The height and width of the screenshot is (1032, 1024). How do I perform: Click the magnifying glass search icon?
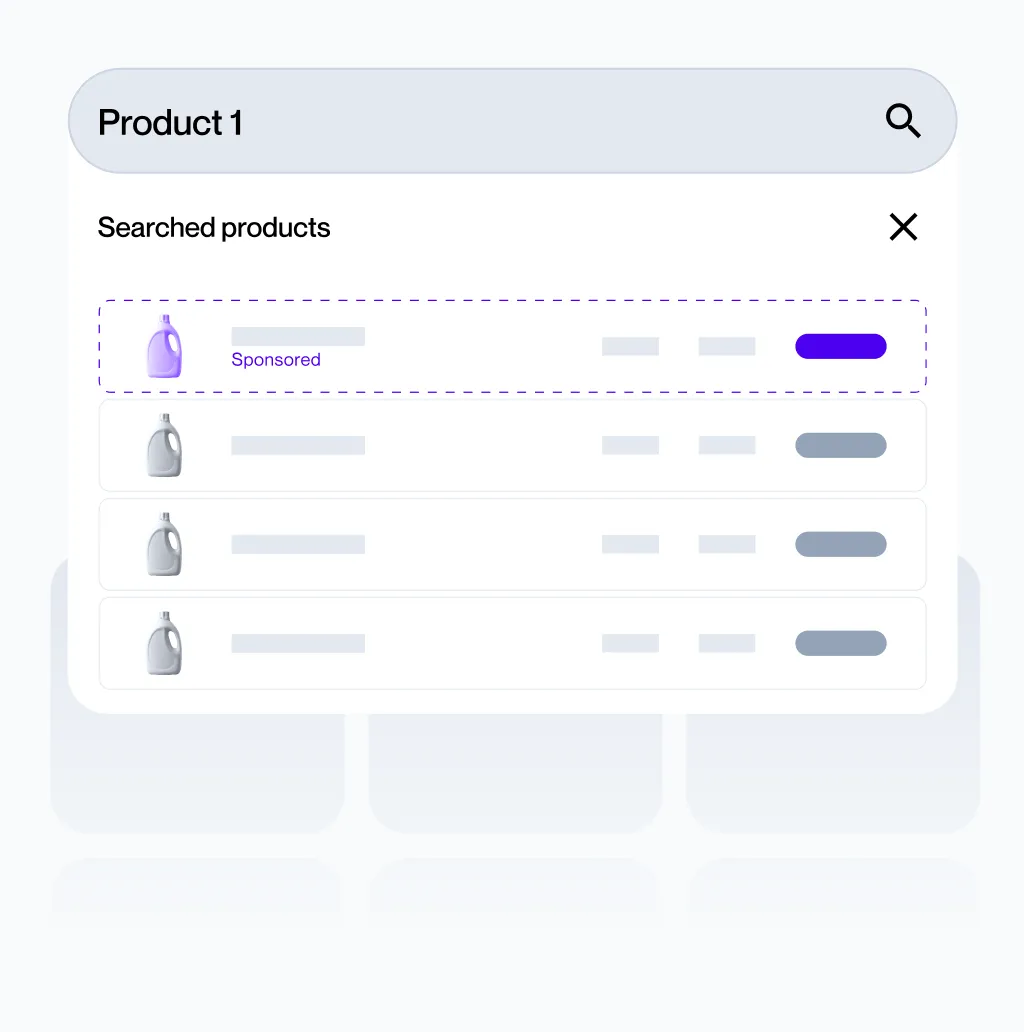tap(903, 122)
